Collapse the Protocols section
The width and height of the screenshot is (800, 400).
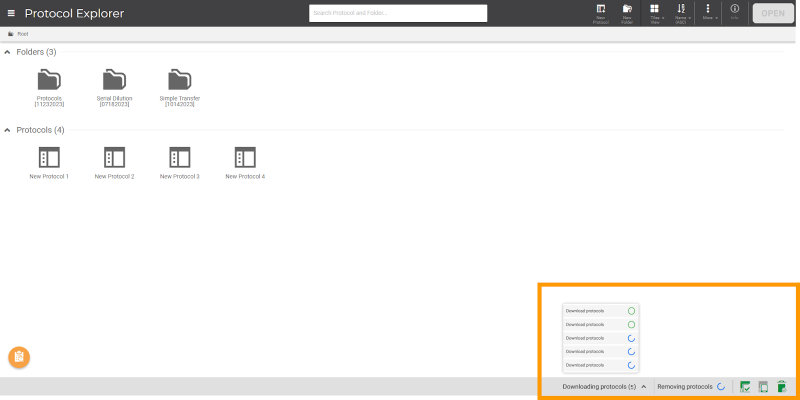point(8,130)
